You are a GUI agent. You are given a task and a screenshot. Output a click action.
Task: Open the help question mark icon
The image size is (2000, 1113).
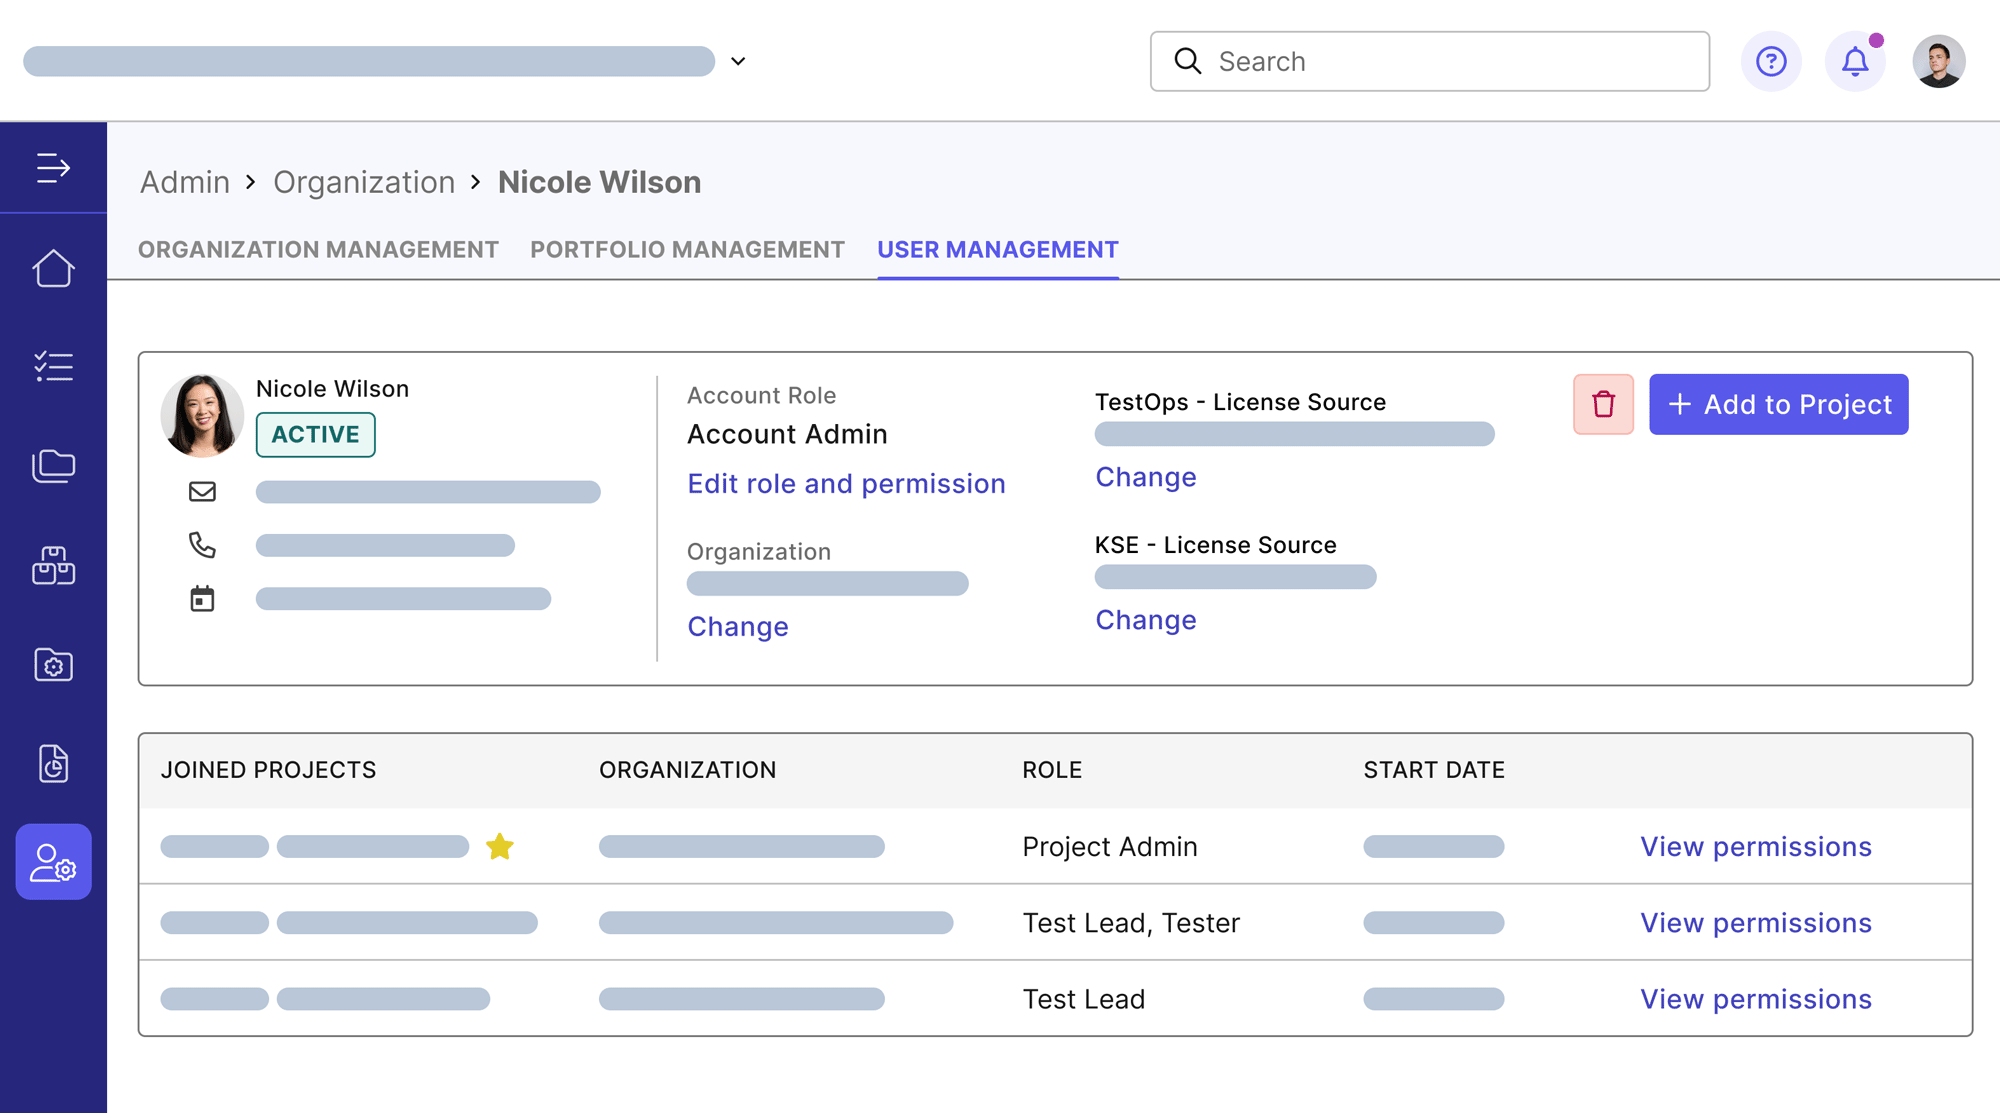coord(1771,61)
